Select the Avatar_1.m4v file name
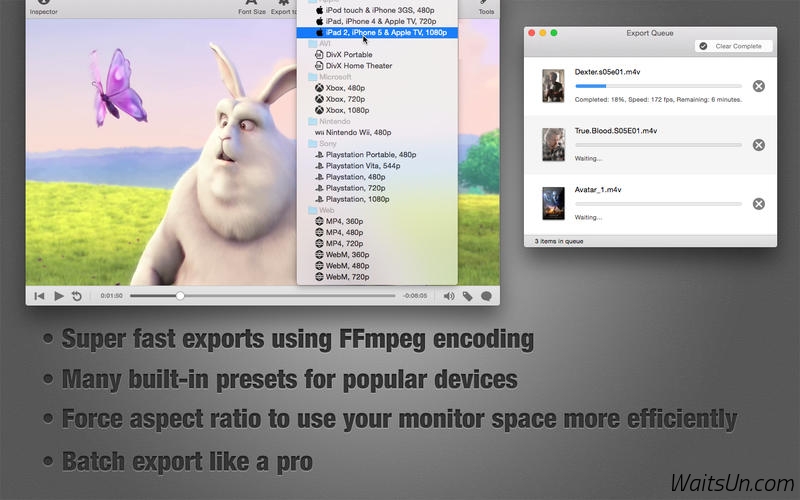This screenshot has height=500, width=800. coord(598,189)
